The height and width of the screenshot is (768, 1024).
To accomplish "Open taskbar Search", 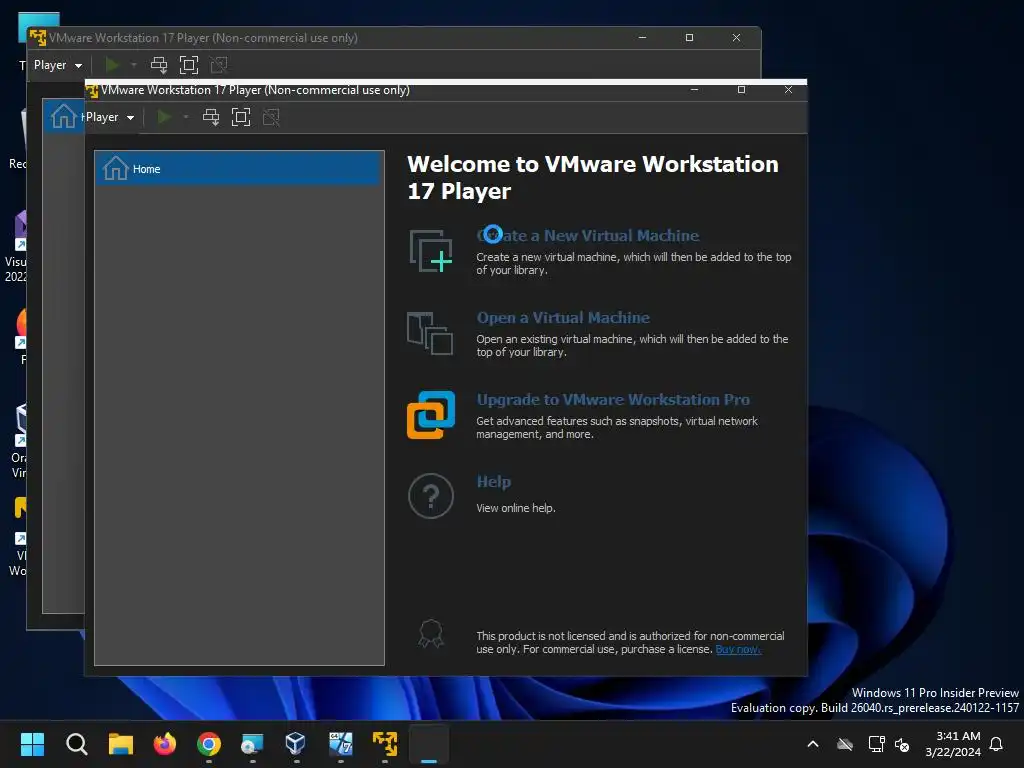I will (x=76, y=744).
